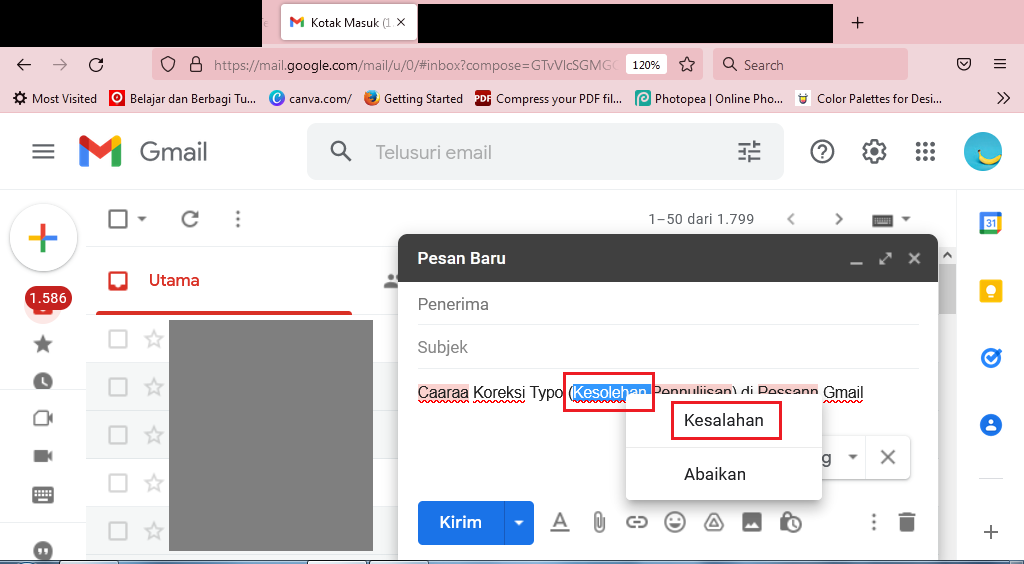Show more bookmarks chevron

[1003, 99]
